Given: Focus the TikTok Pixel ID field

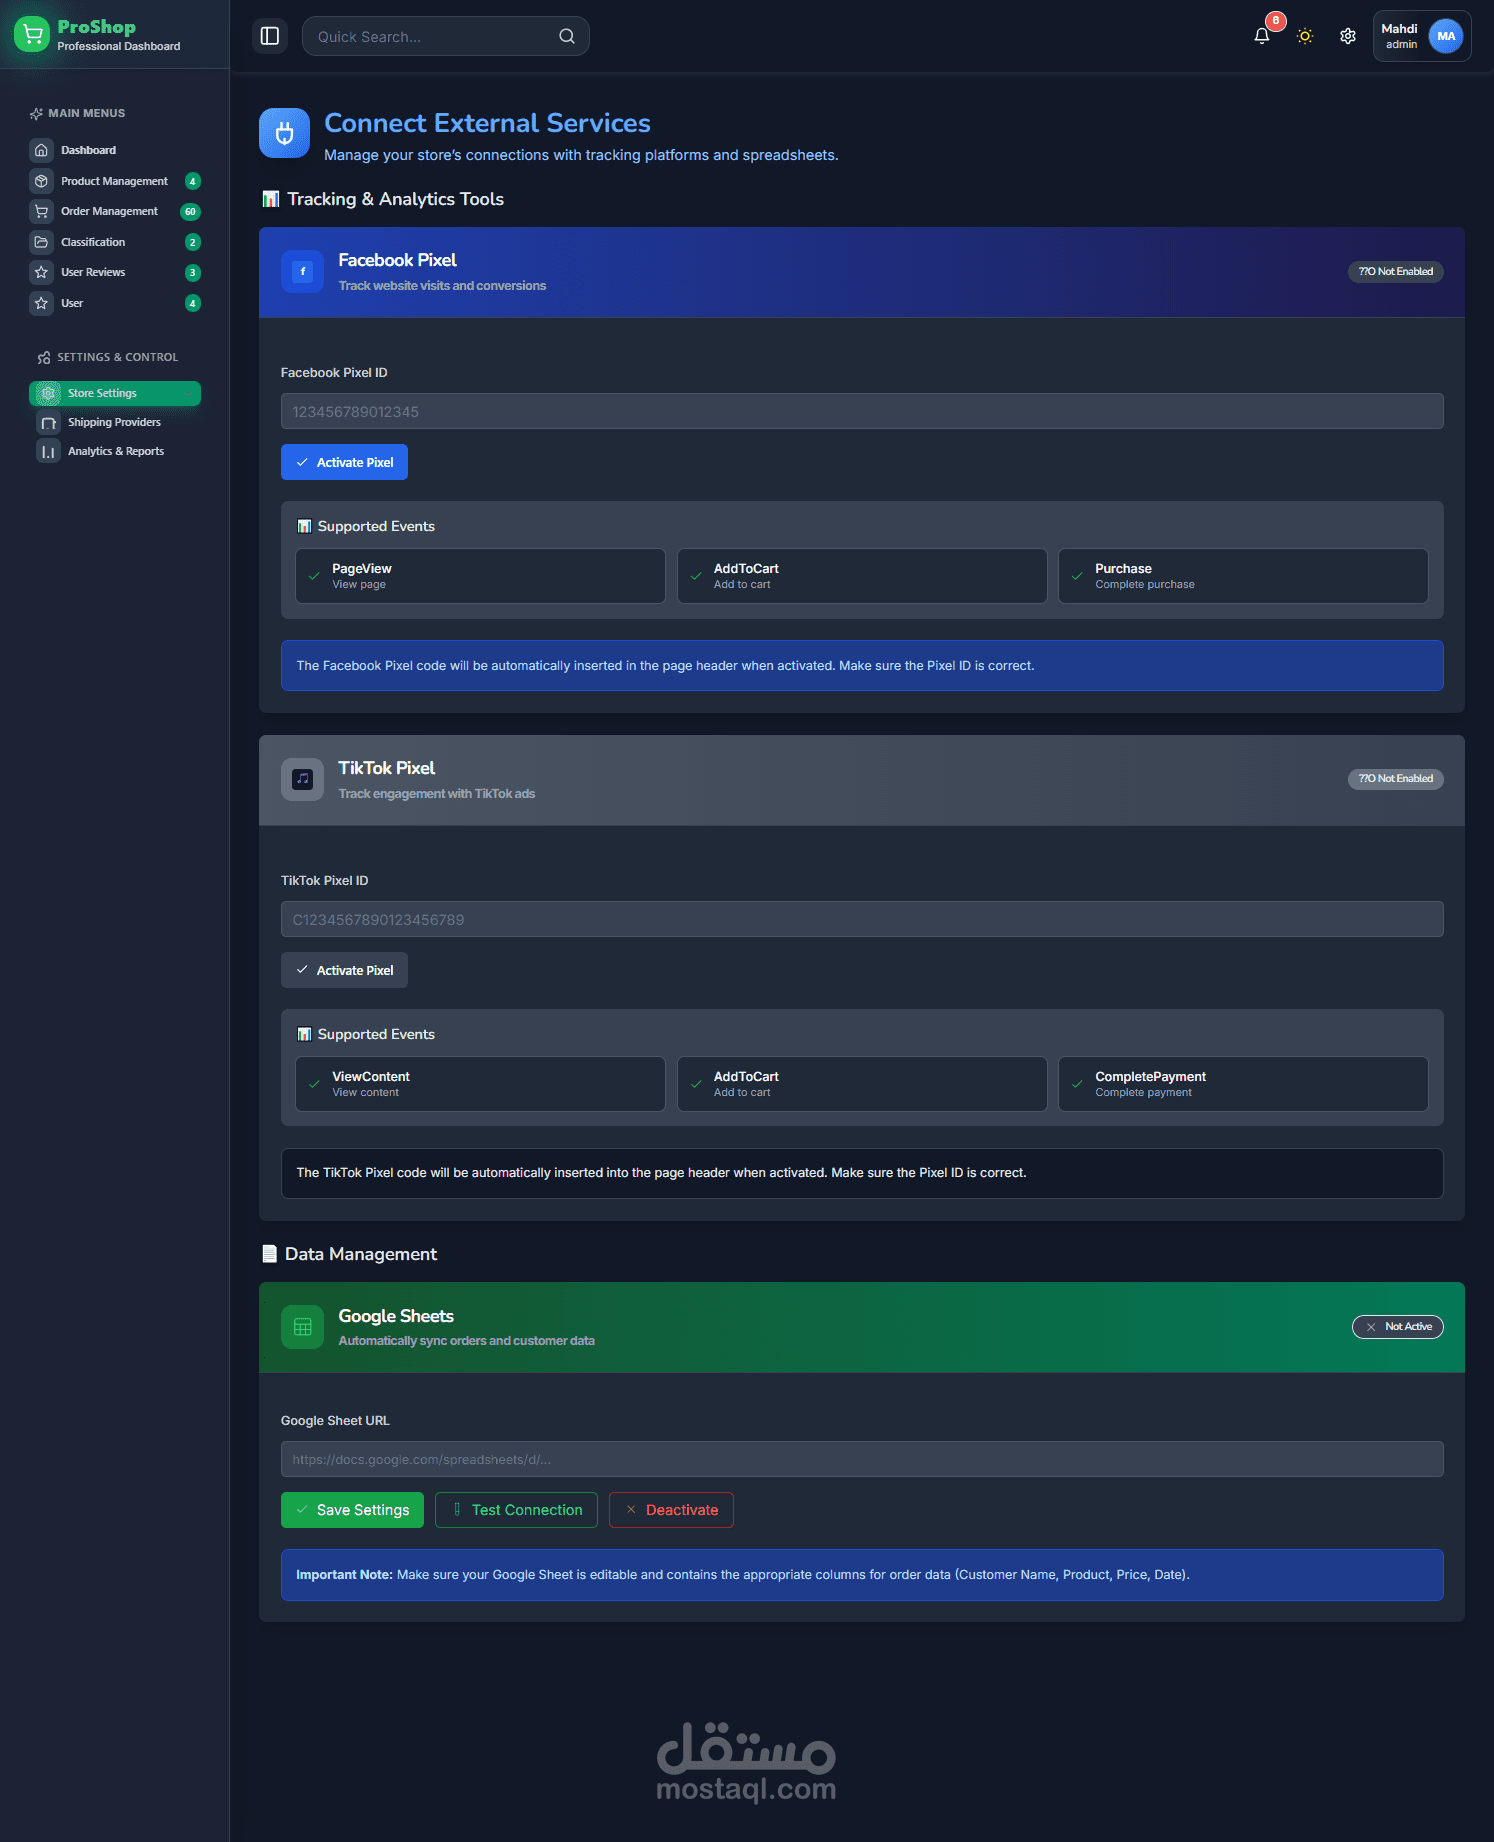Looking at the screenshot, I should coord(862,919).
